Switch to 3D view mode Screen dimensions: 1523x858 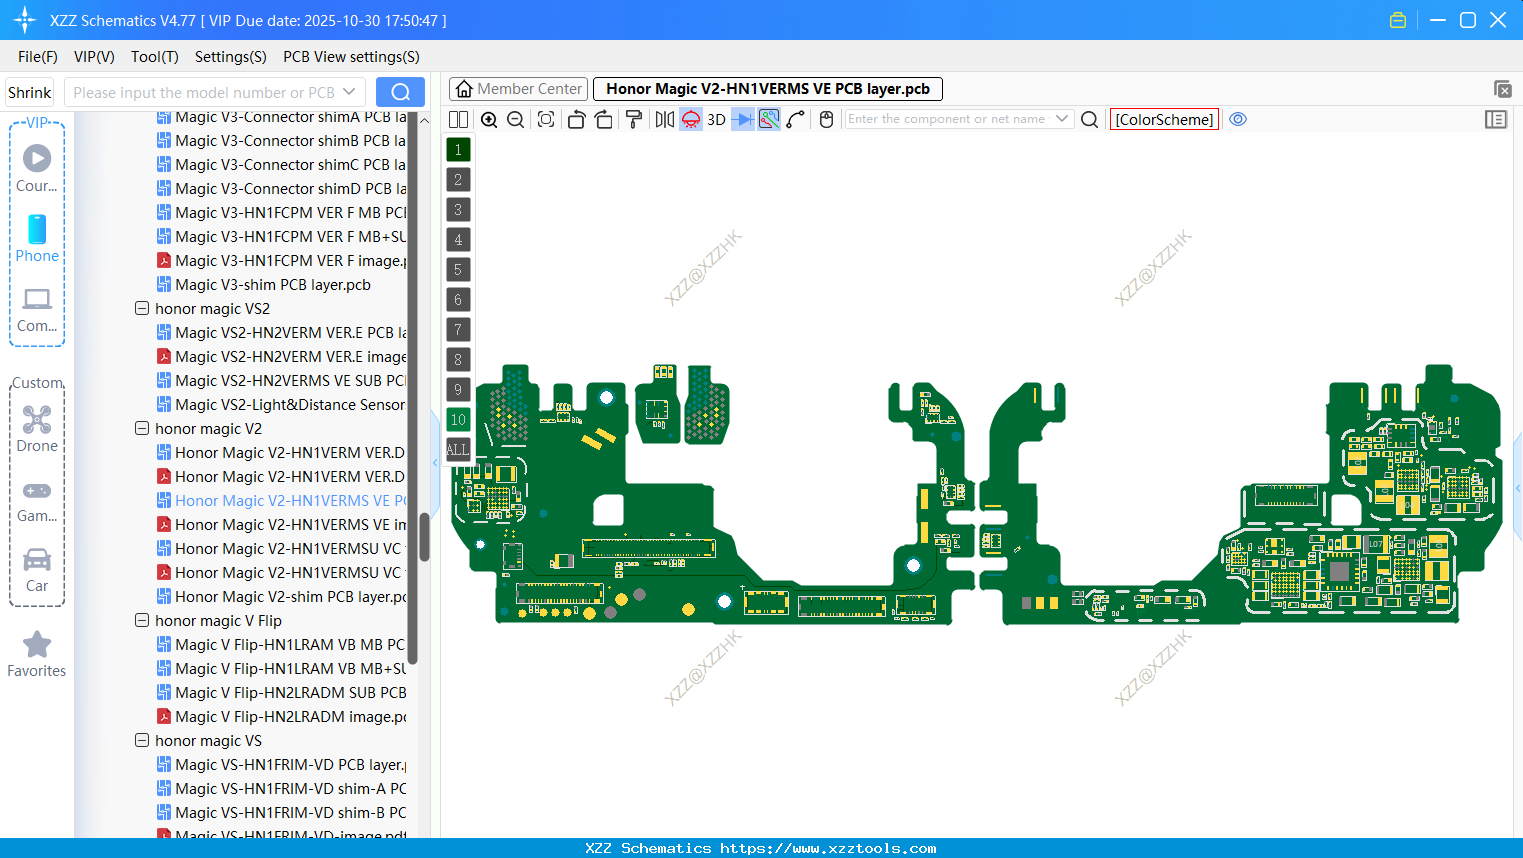point(716,119)
